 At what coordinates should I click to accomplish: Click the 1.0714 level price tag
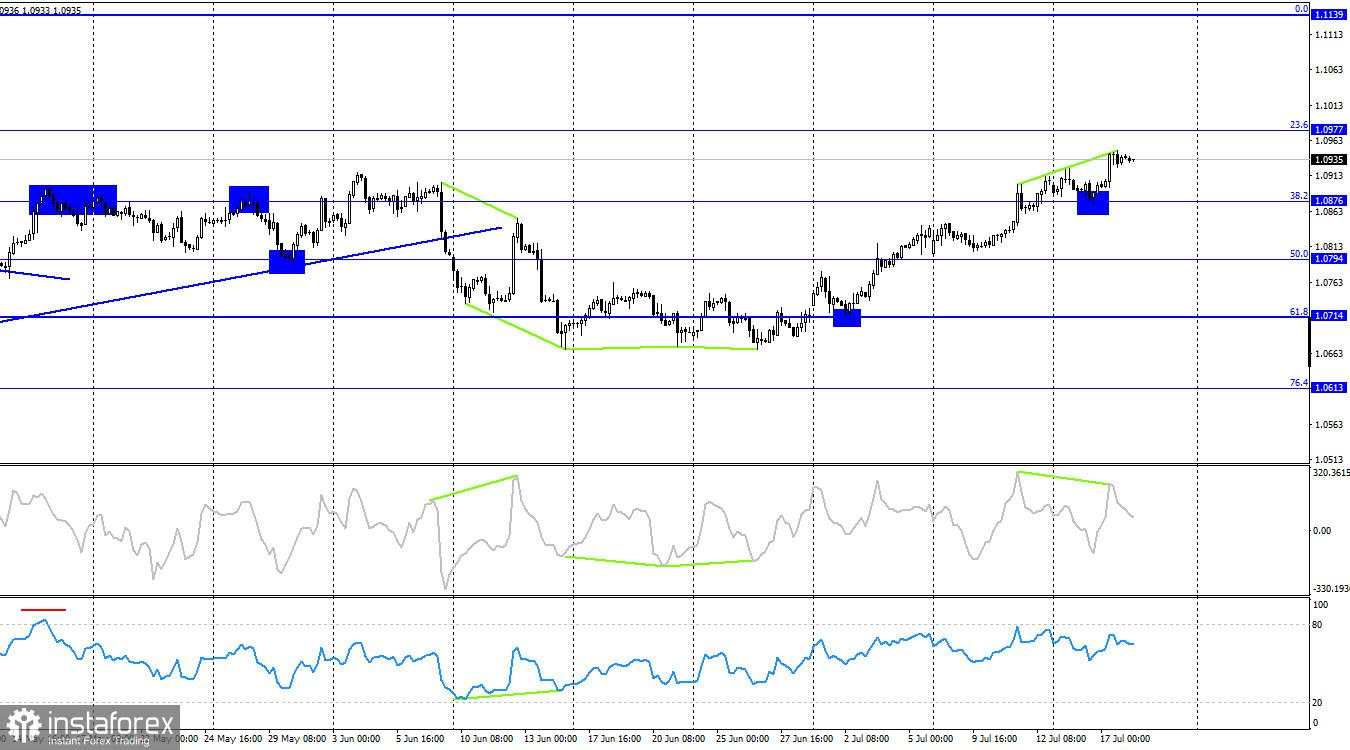(1329, 316)
